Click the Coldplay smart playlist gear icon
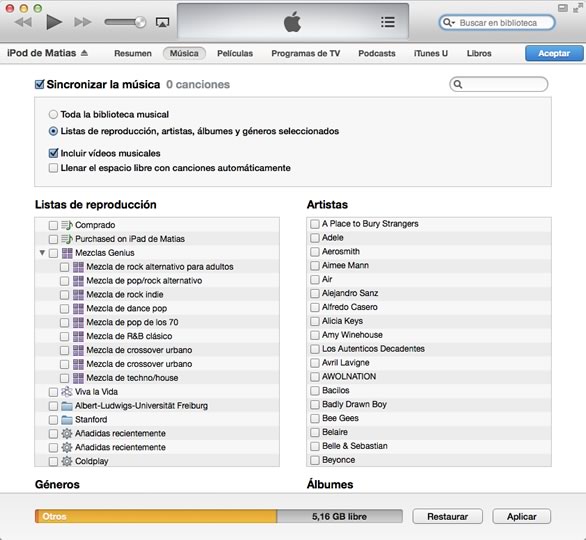Screen dimensions: 586x540 click(x=67, y=461)
